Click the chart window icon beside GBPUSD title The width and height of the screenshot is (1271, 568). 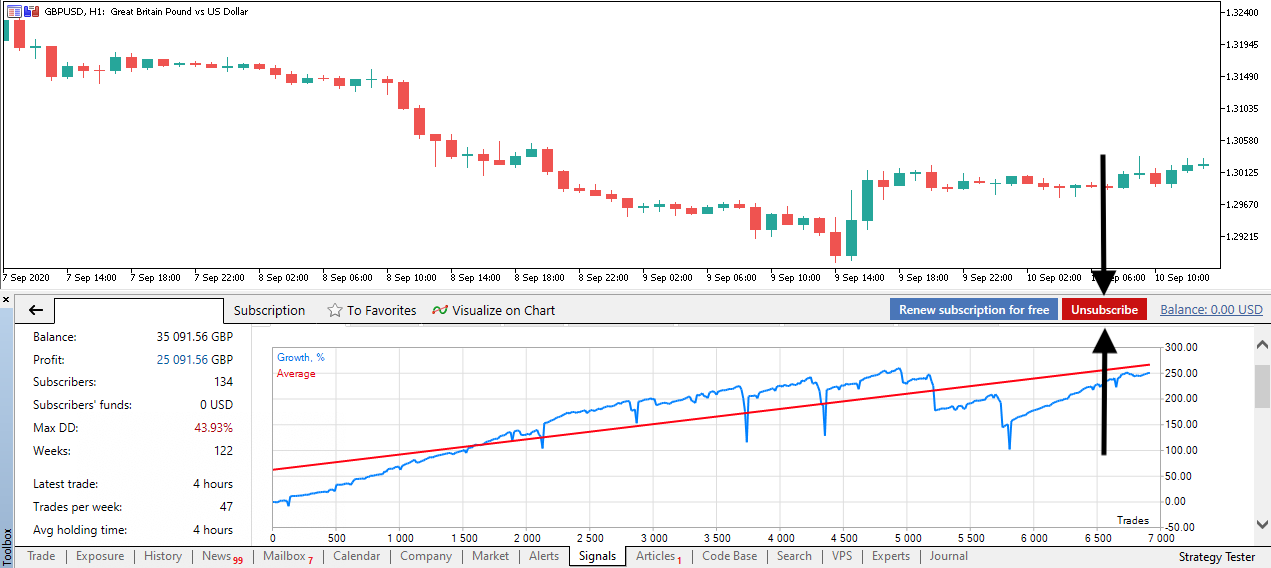pos(14,11)
